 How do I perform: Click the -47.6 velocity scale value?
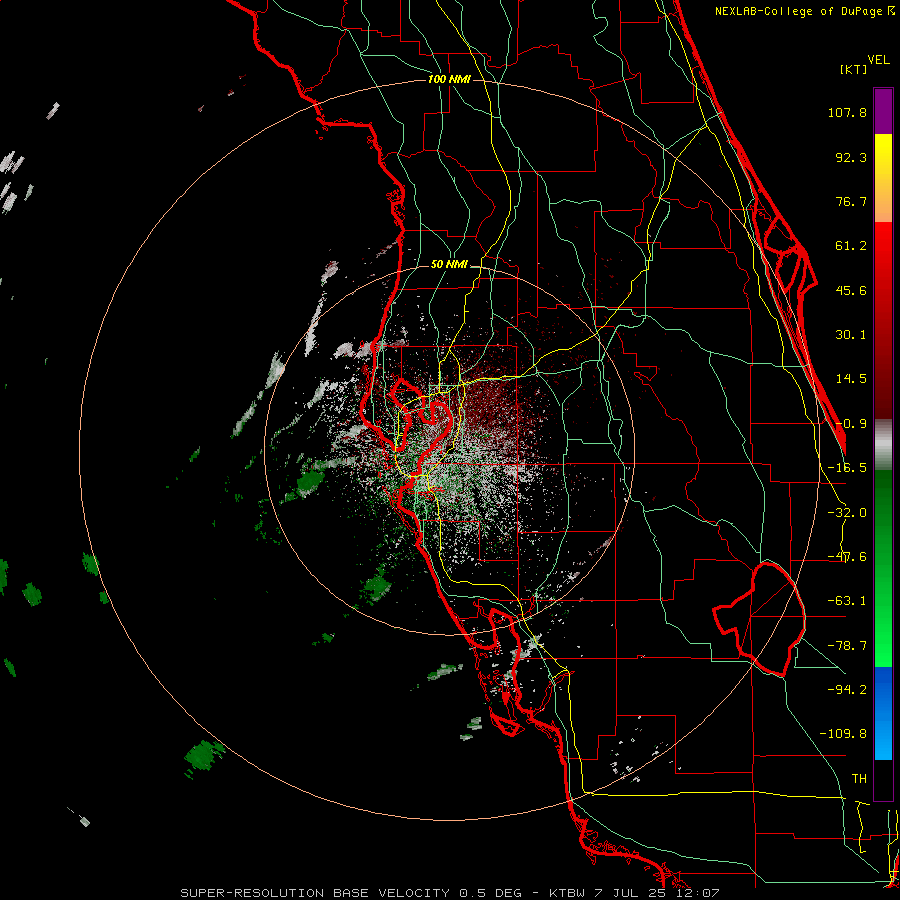click(x=847, y=557)
